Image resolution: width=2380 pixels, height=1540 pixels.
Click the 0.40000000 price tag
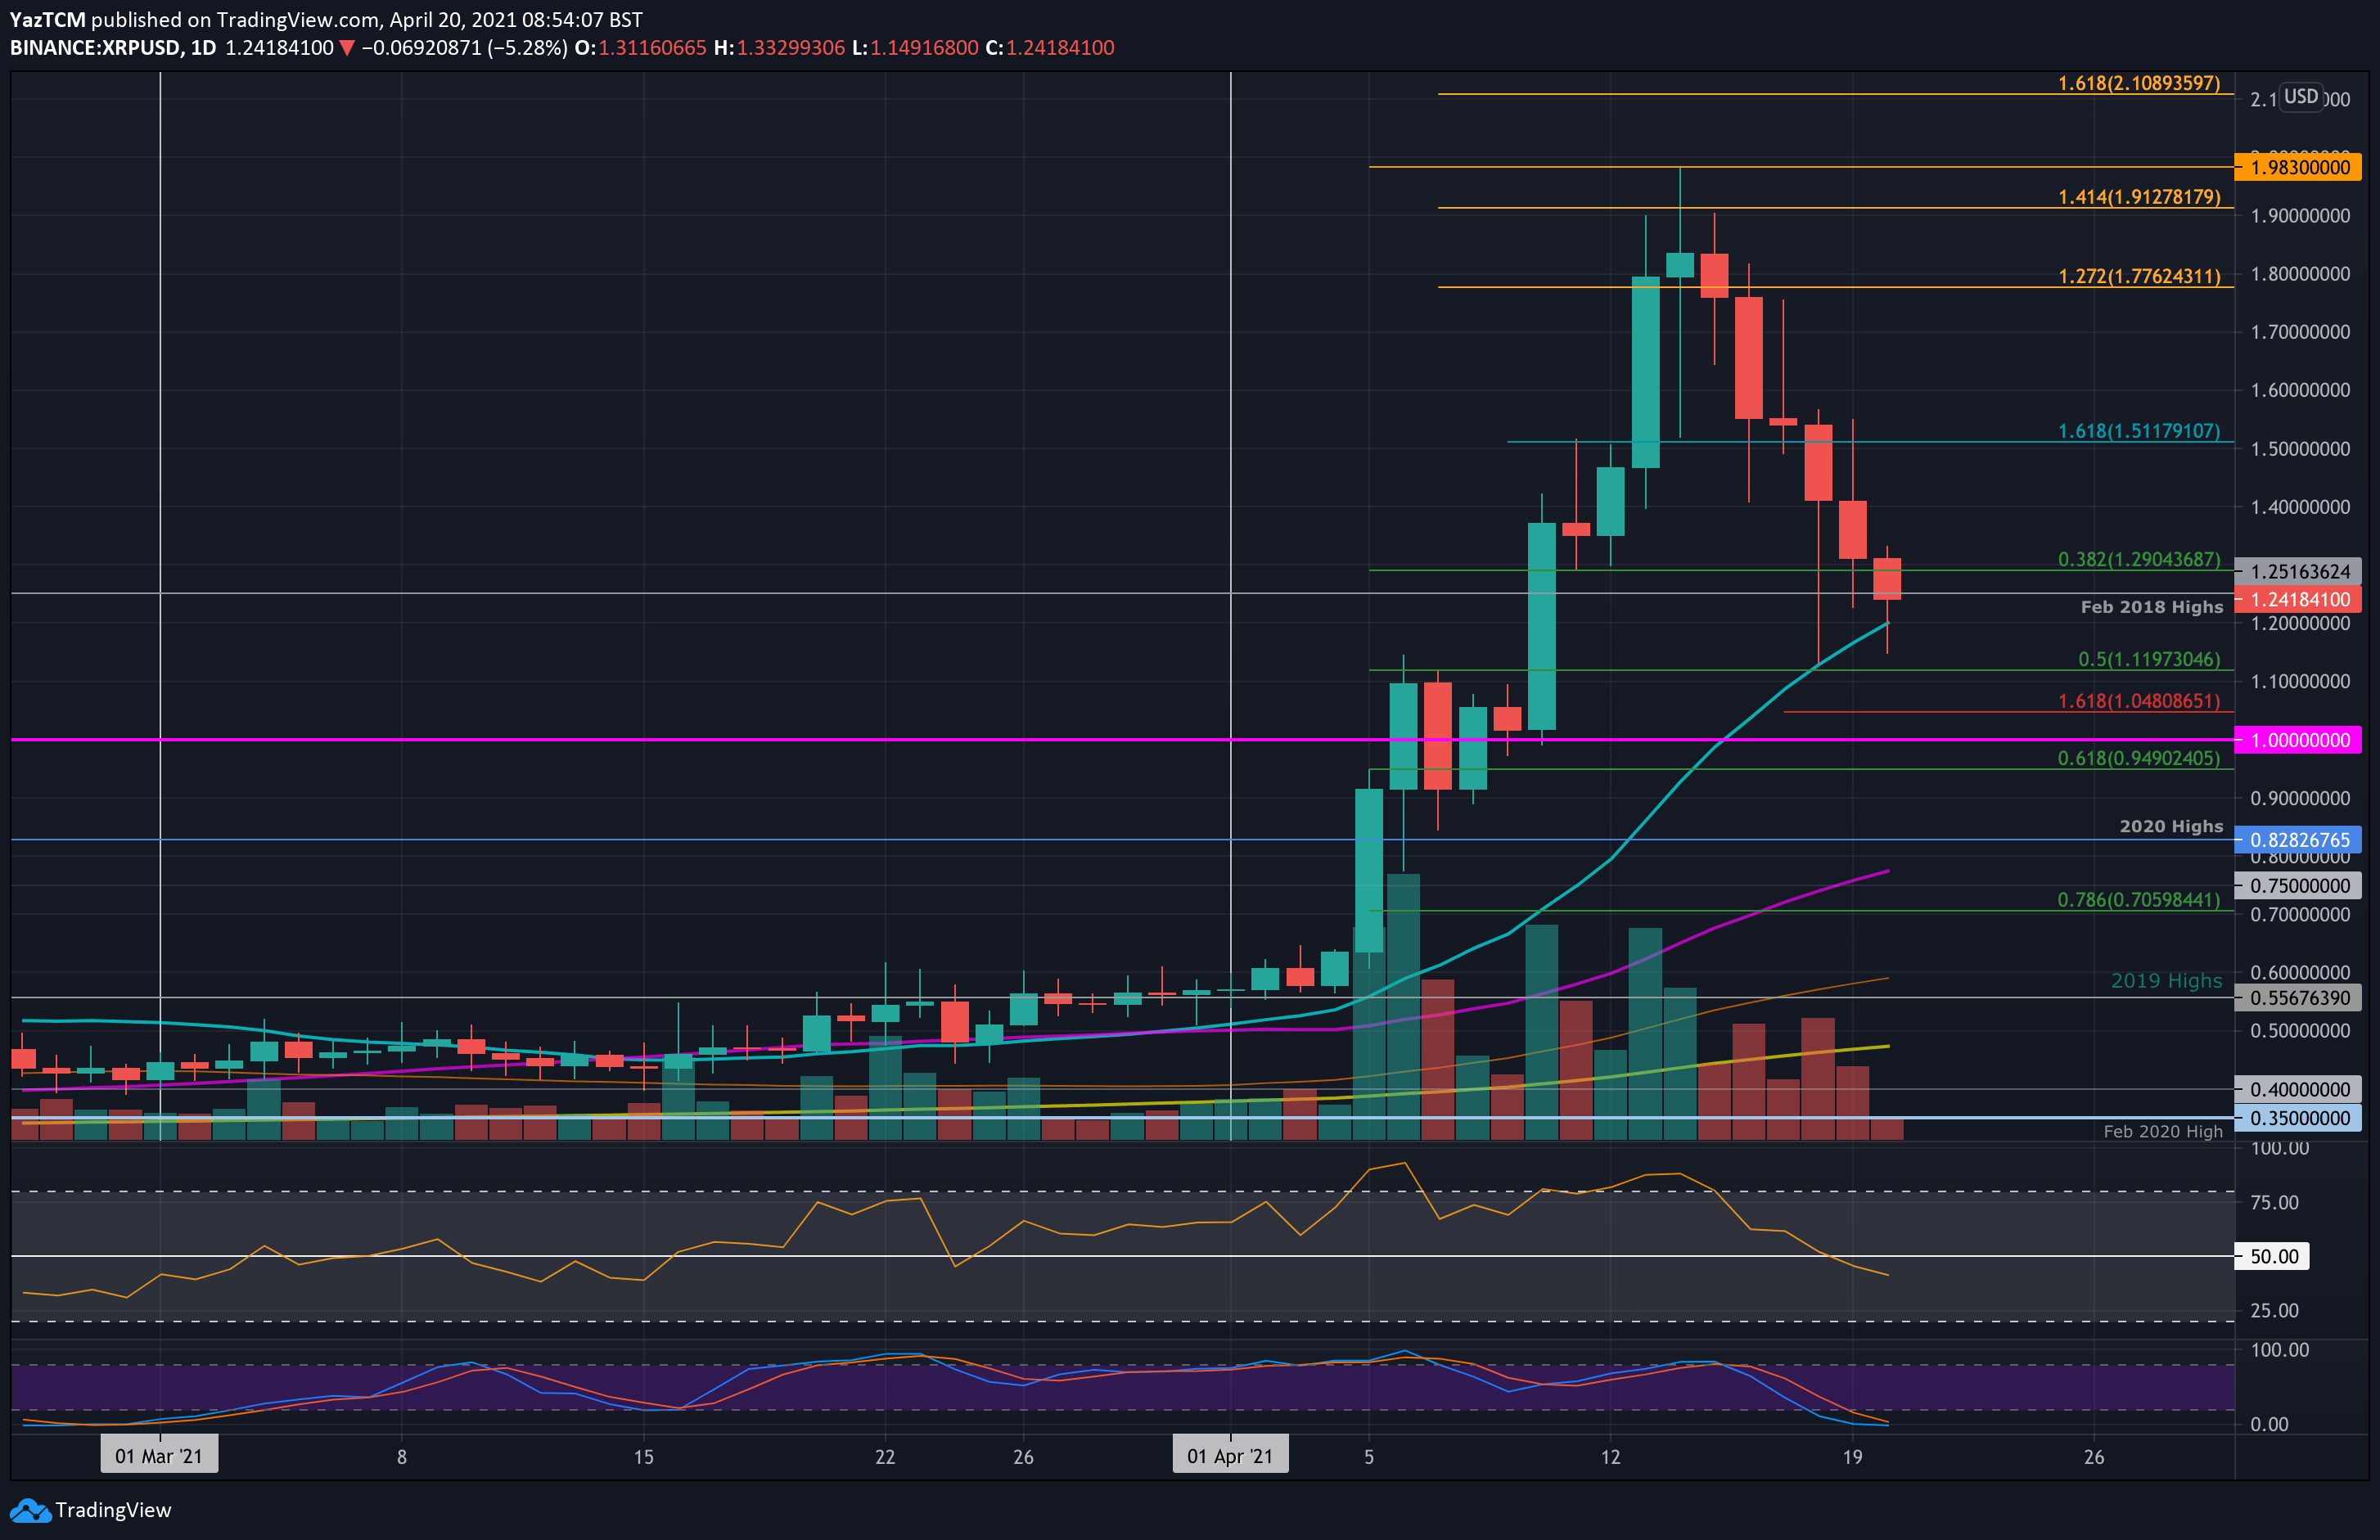coord(2298,1090)
